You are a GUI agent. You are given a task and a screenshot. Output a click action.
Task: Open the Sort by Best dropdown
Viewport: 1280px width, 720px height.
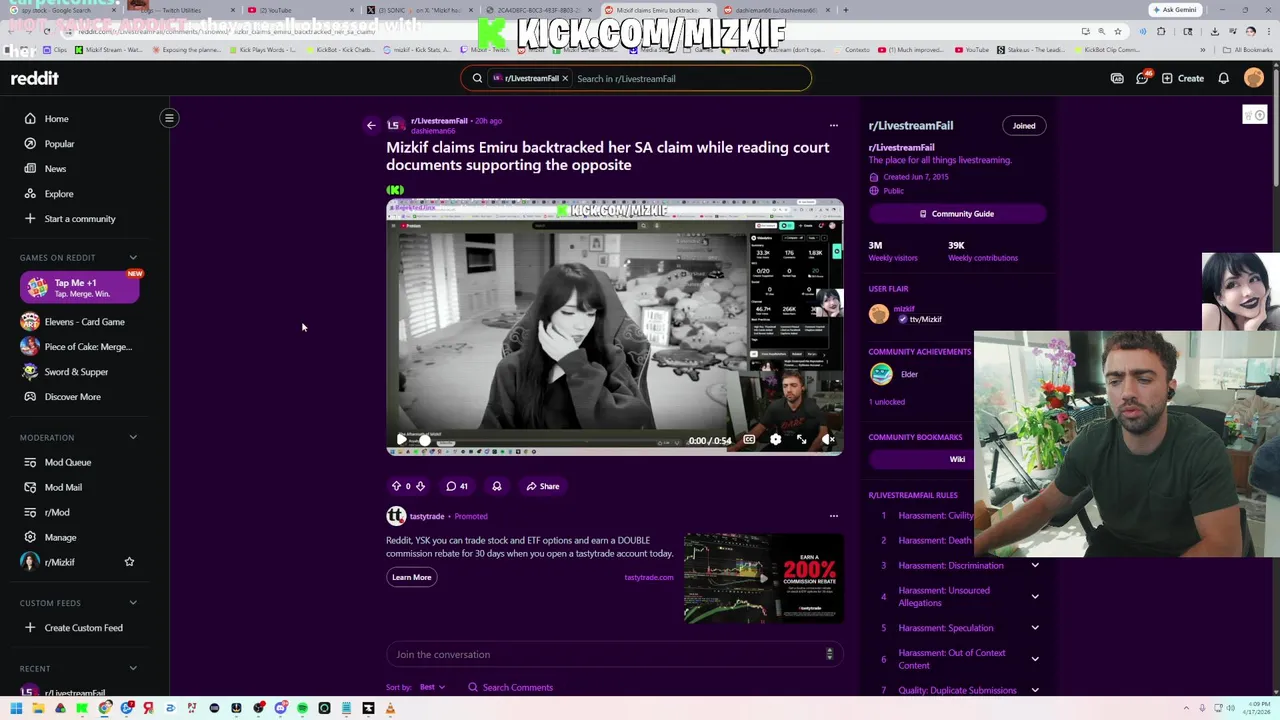(x=432, y=687)
